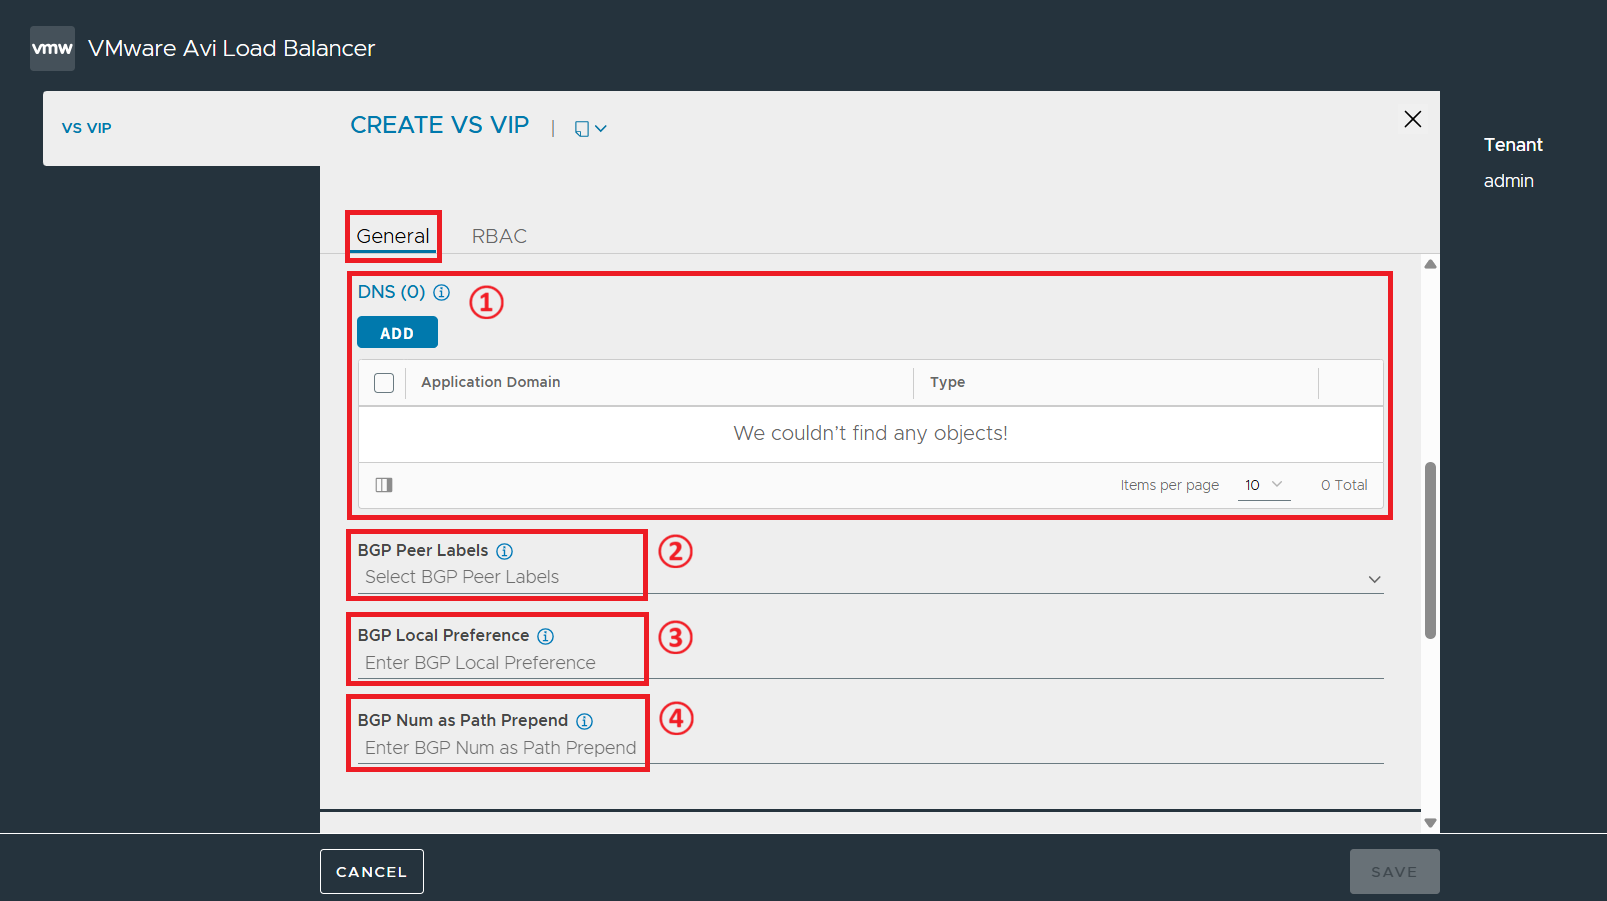Show the BGP Num as Path Prepend info icon

click(585, 721)
